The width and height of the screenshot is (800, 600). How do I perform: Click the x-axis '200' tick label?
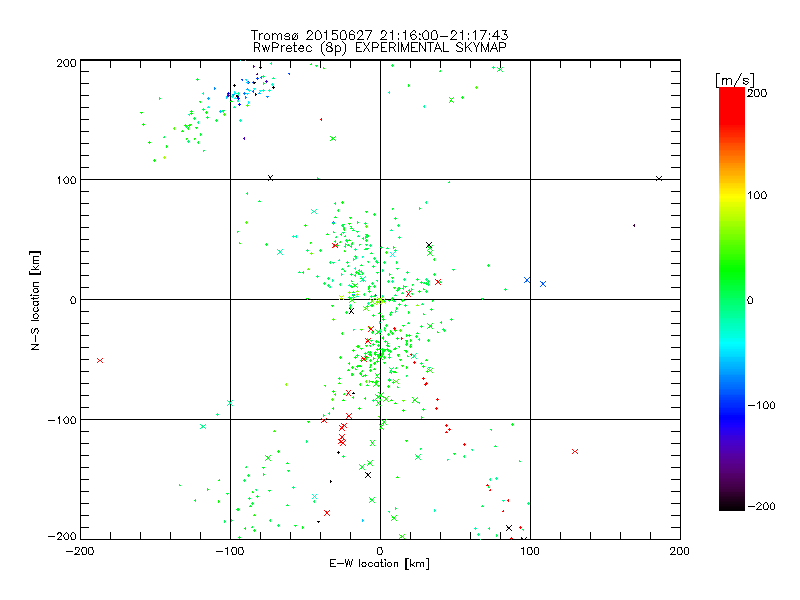pyautogui.click(x=680, y=551)
